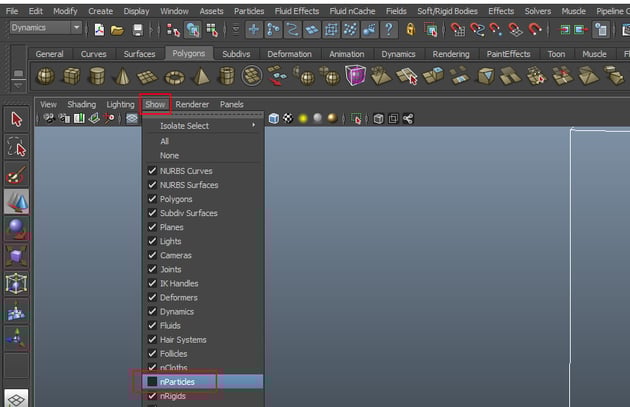
Task: Switch to the Surfaces shelf tab
Action: click(x=139, y=54)
